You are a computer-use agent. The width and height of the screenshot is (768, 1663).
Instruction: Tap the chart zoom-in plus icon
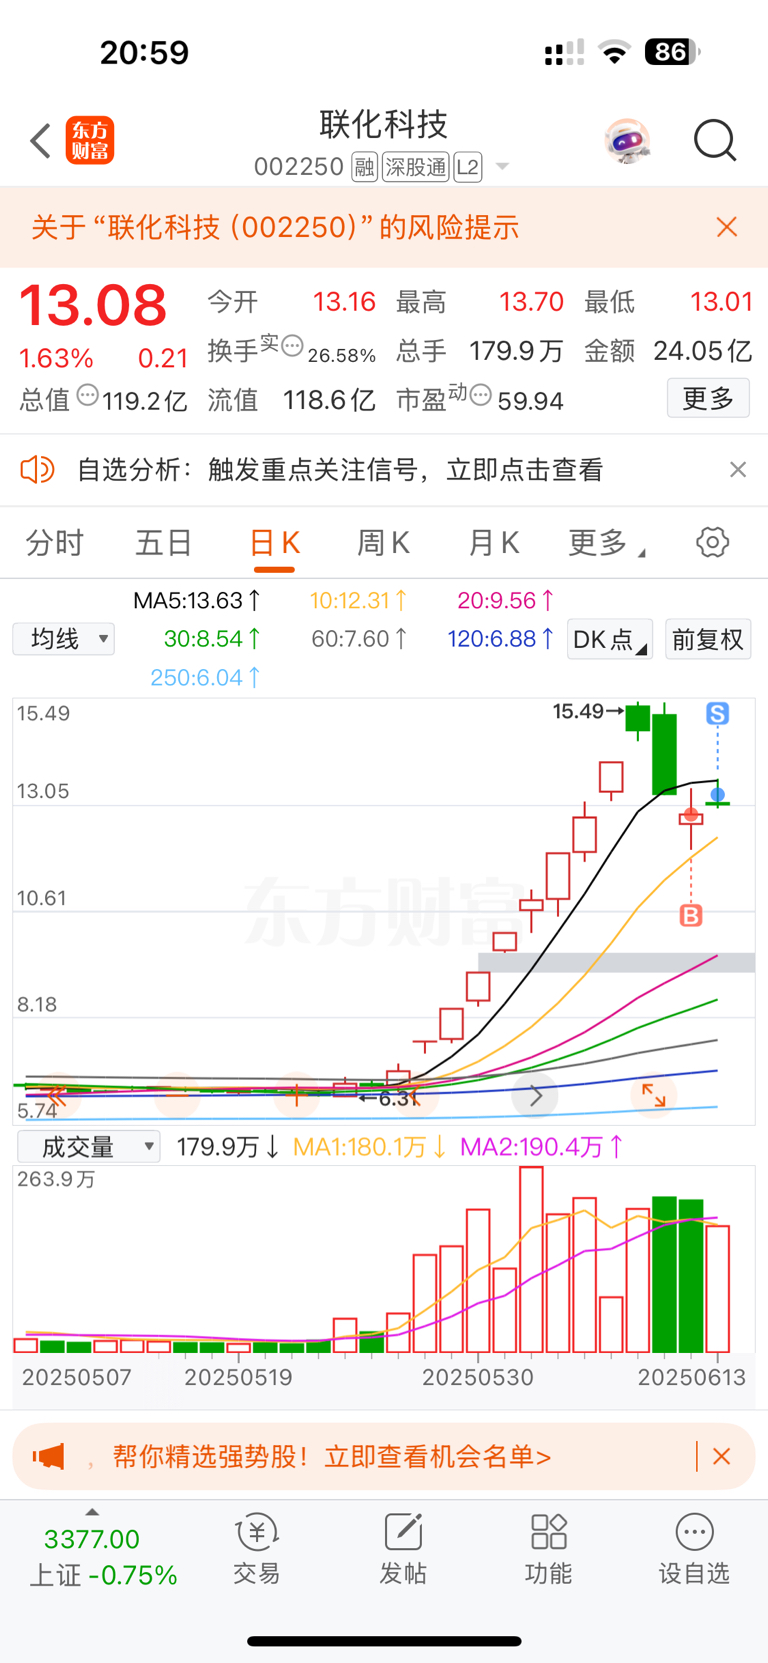pos(297,1096)
